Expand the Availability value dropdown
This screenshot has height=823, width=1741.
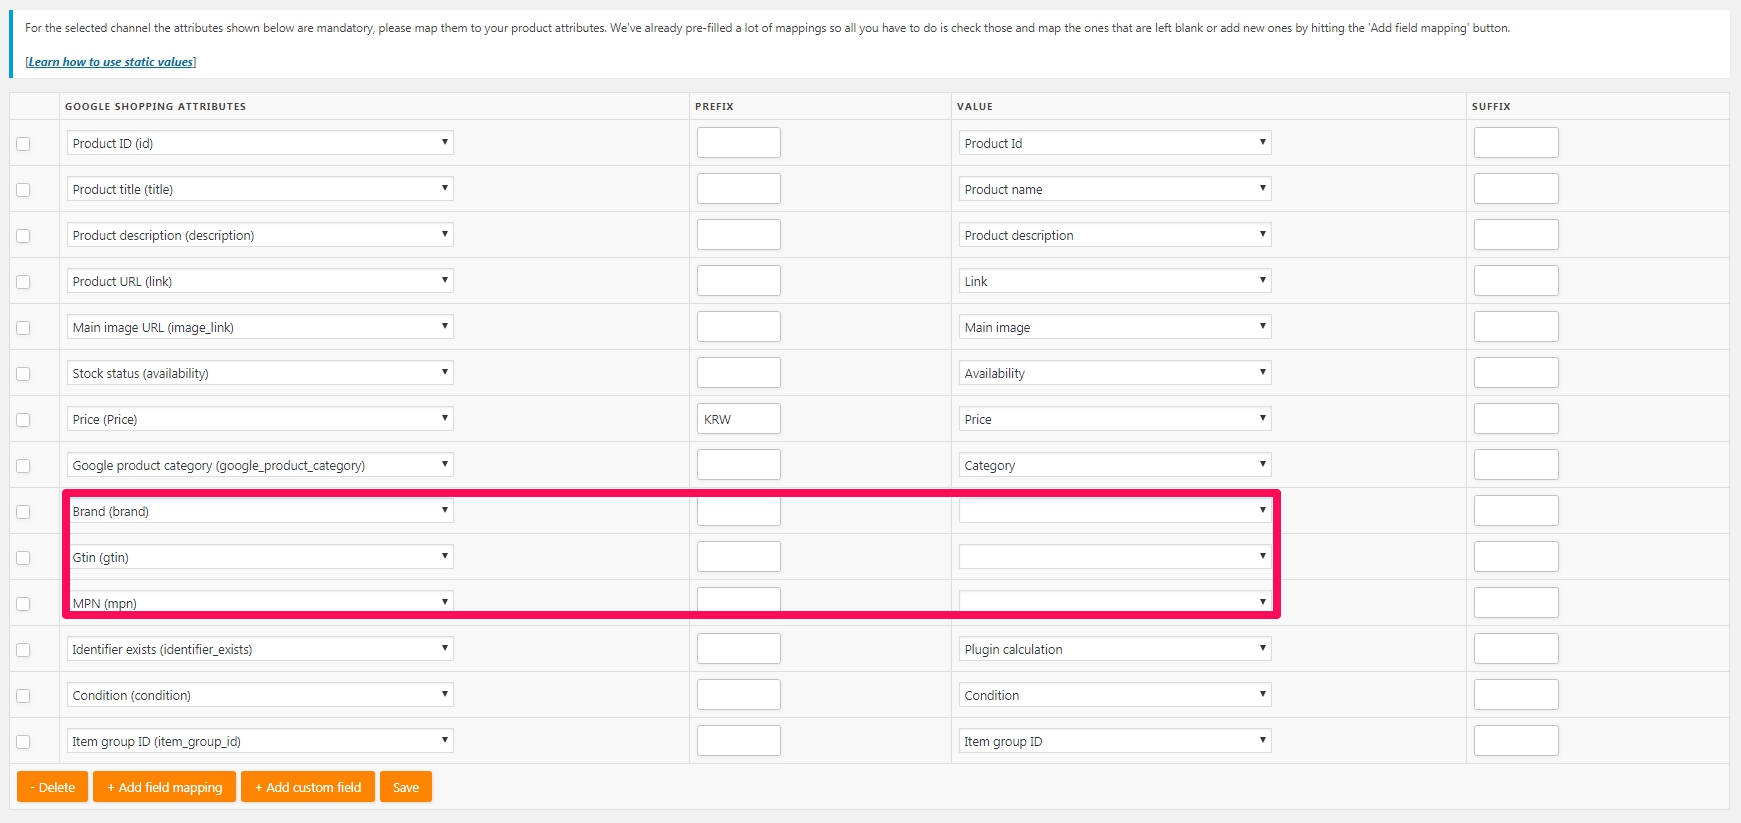tap(1114, 373)
